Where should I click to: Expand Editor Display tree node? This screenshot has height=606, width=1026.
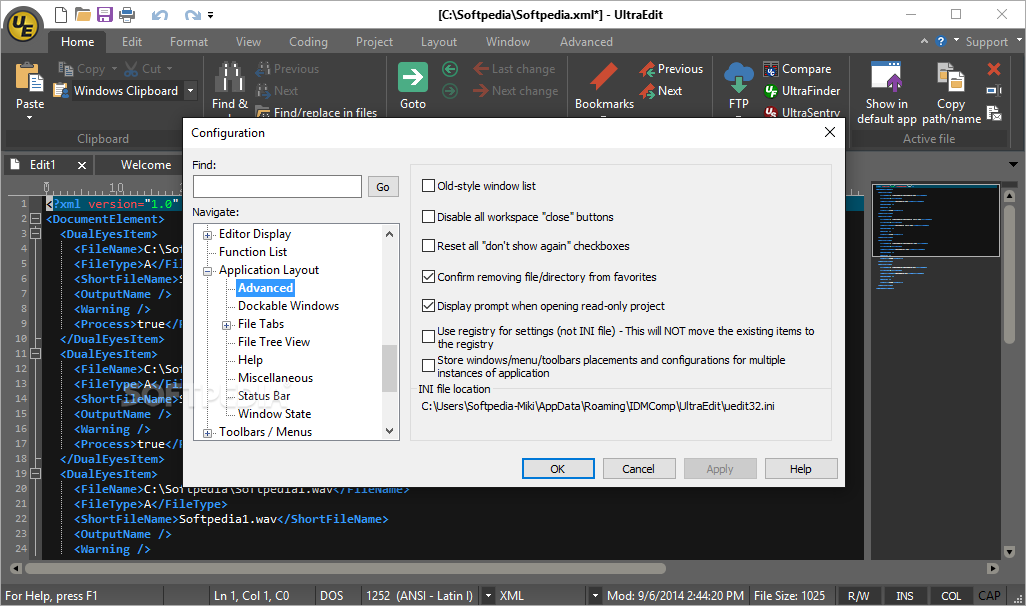point(207,235)
